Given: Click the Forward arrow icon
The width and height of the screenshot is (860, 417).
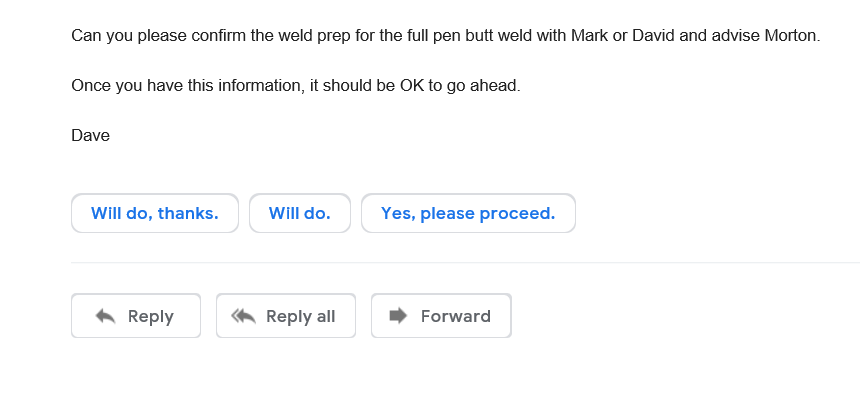Looking at the screenshot, I should point(398,316).
